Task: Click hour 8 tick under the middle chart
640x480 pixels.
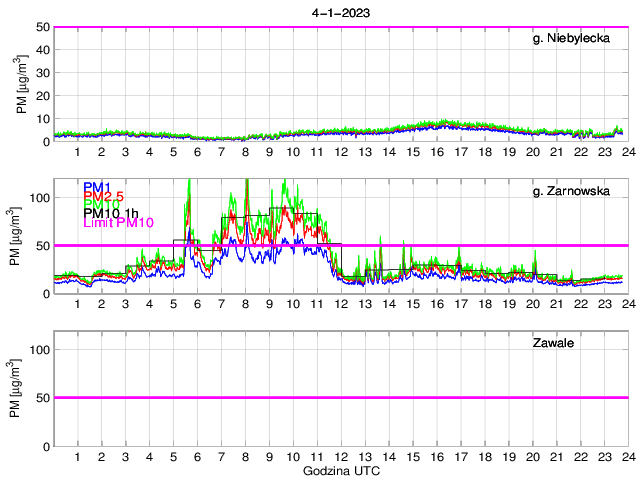Action: pyautogui.click(x=245, y=304)
